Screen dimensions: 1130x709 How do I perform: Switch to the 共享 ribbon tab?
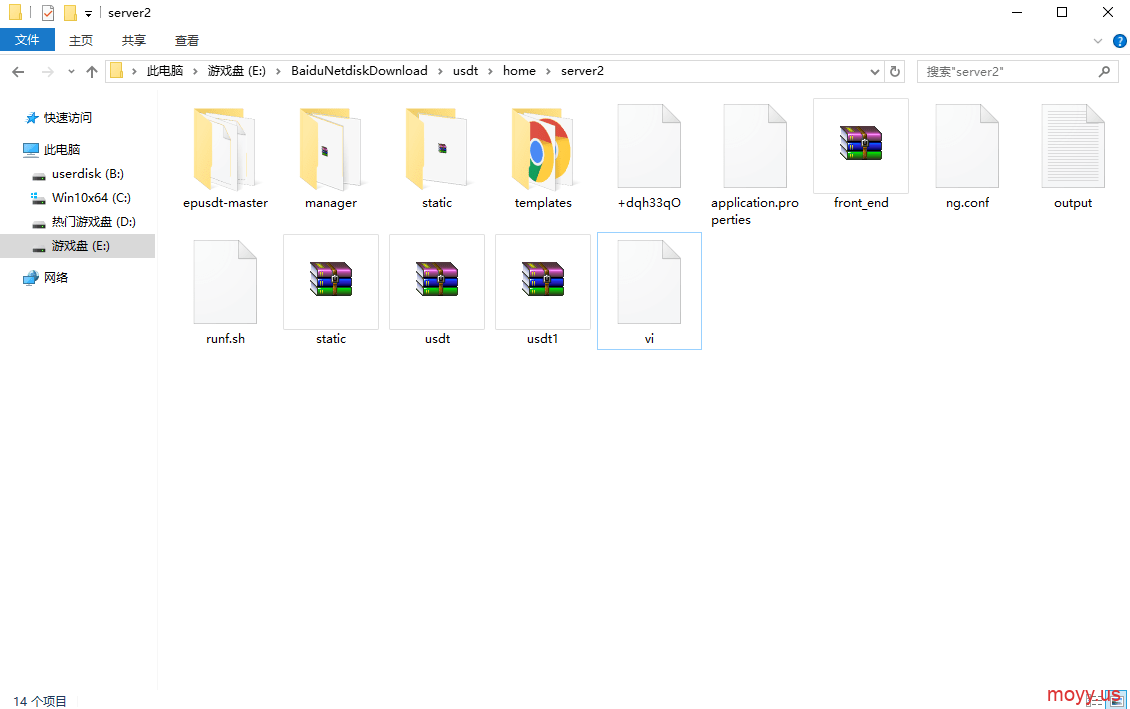click(133, 40)
